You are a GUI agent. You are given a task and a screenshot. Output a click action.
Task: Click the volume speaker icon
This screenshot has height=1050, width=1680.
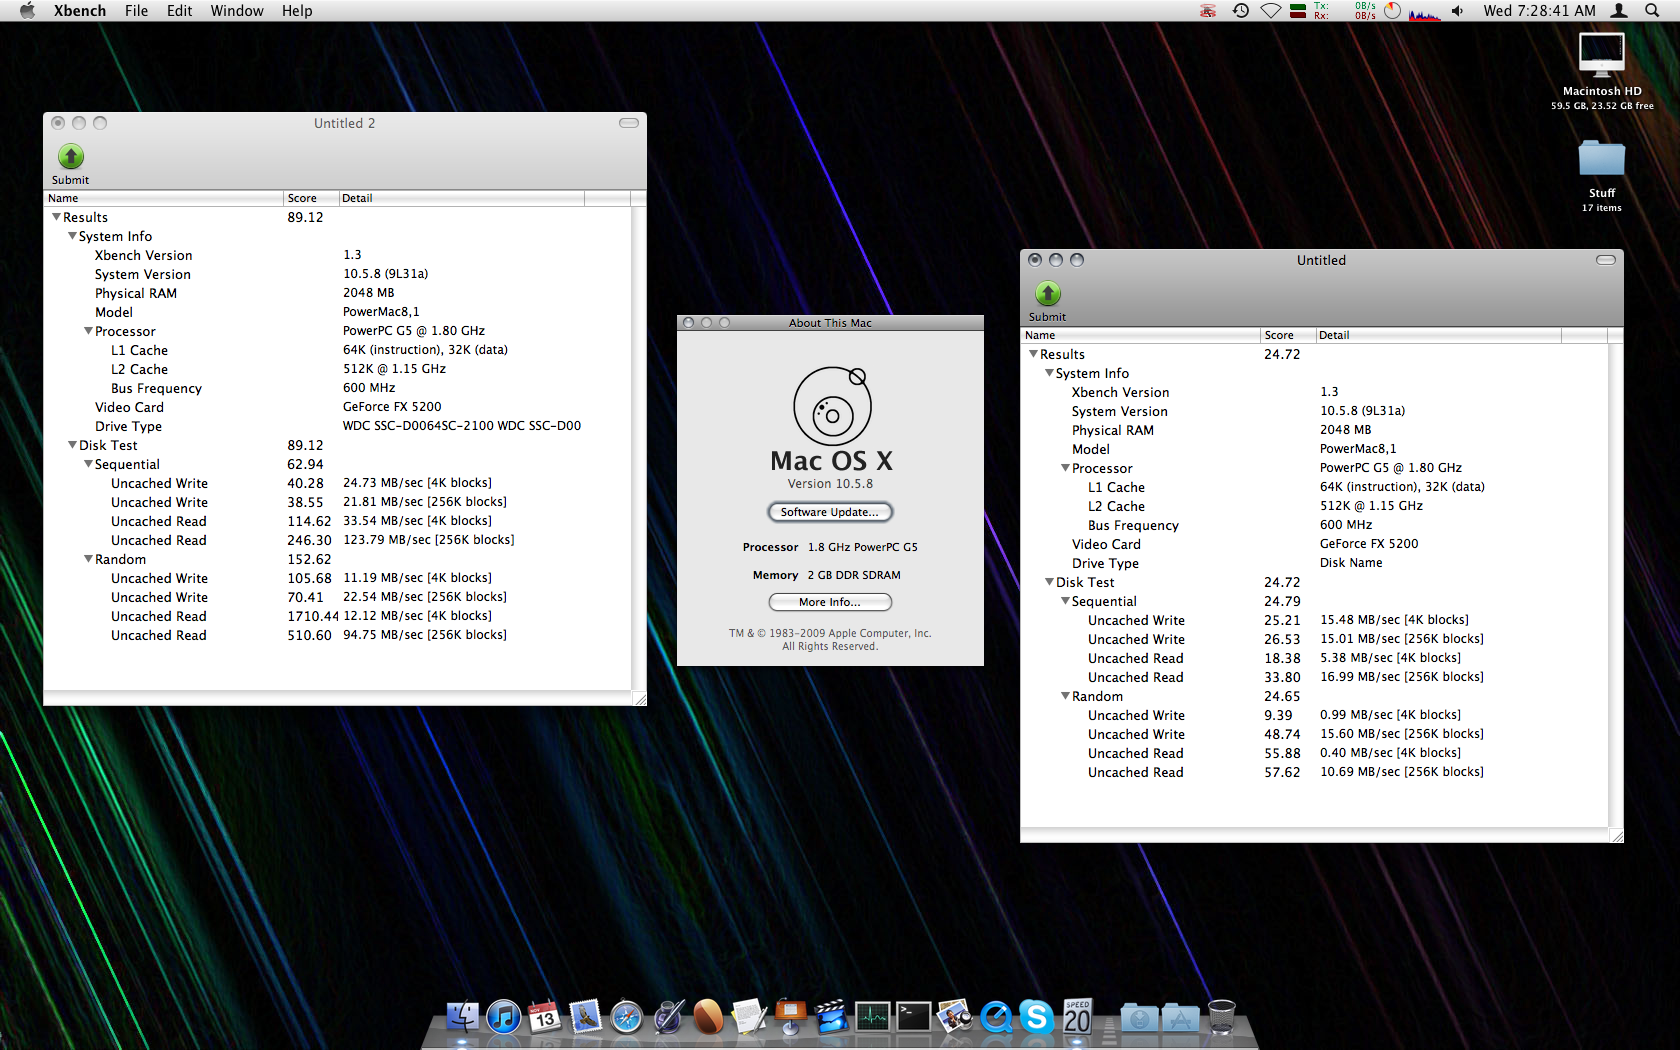pyautogui.click(x=1458, y=10)
